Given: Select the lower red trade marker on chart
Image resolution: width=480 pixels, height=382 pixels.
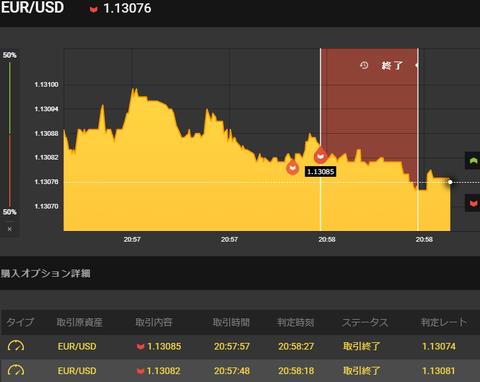Looking at the screenshot, I should pos(292,166).
